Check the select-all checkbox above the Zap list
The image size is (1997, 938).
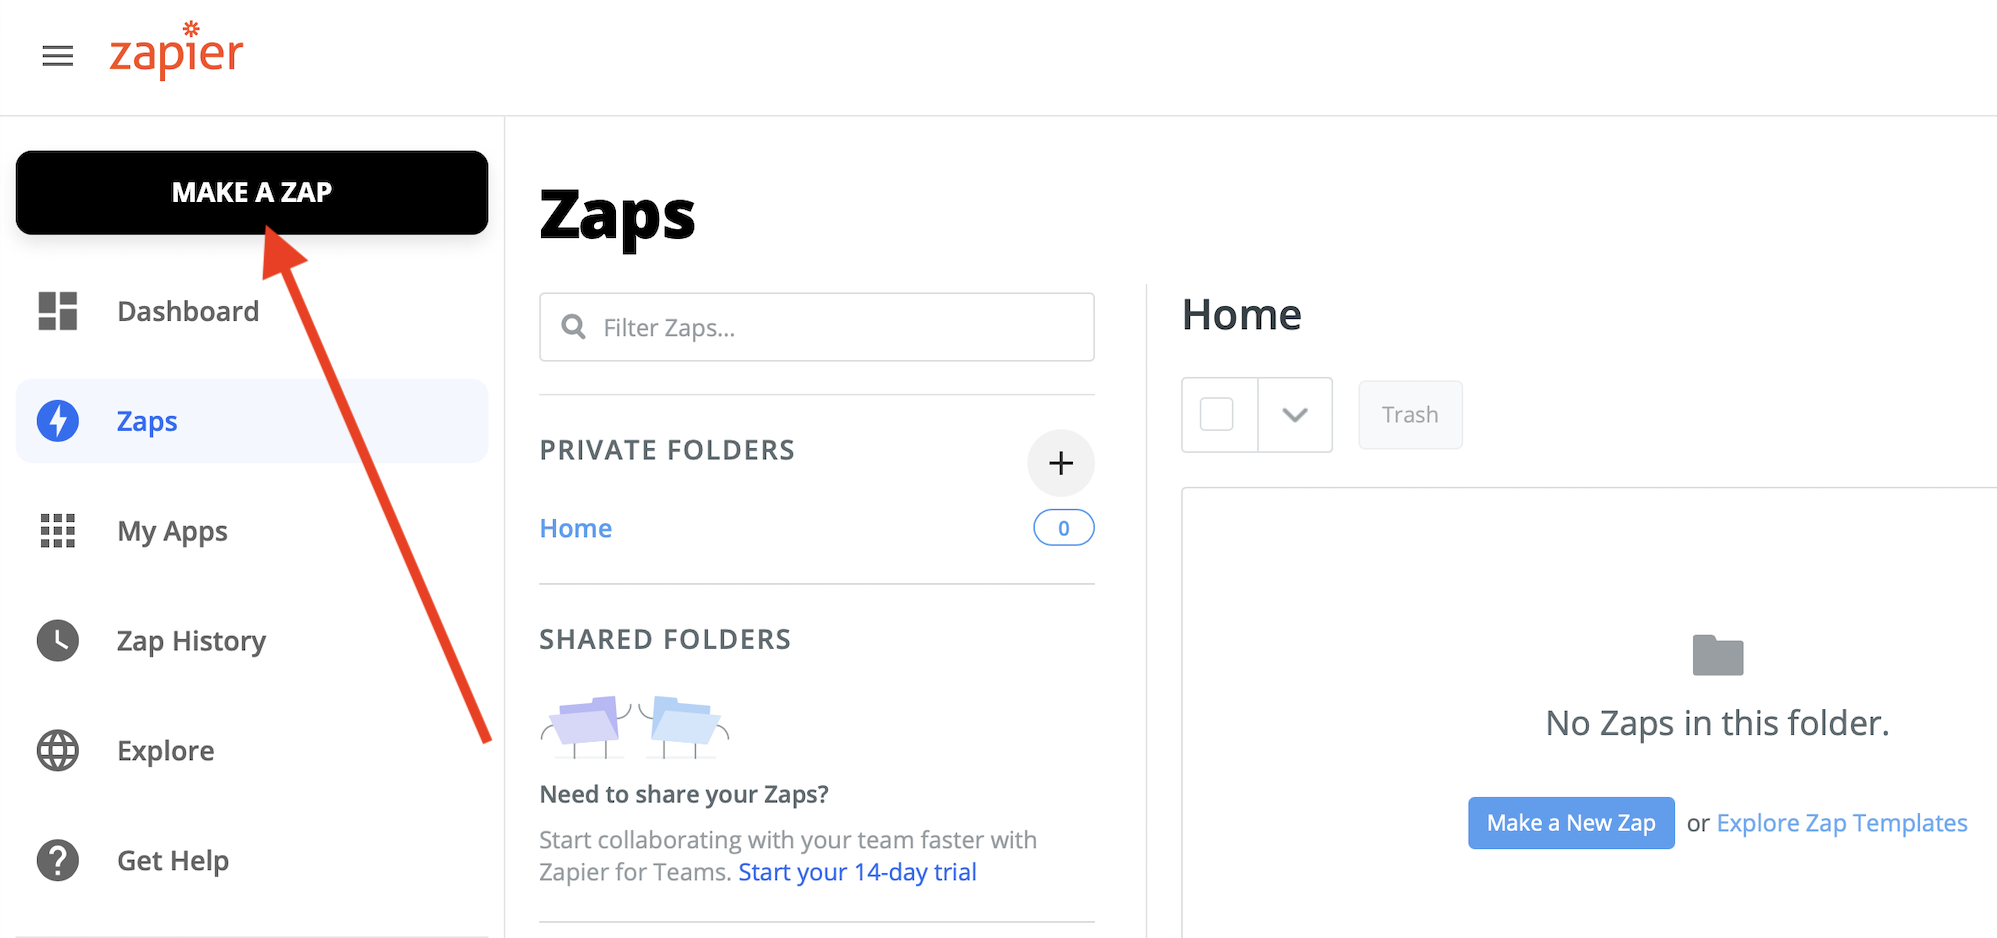pyautogui.click(x=1218, y=414)
